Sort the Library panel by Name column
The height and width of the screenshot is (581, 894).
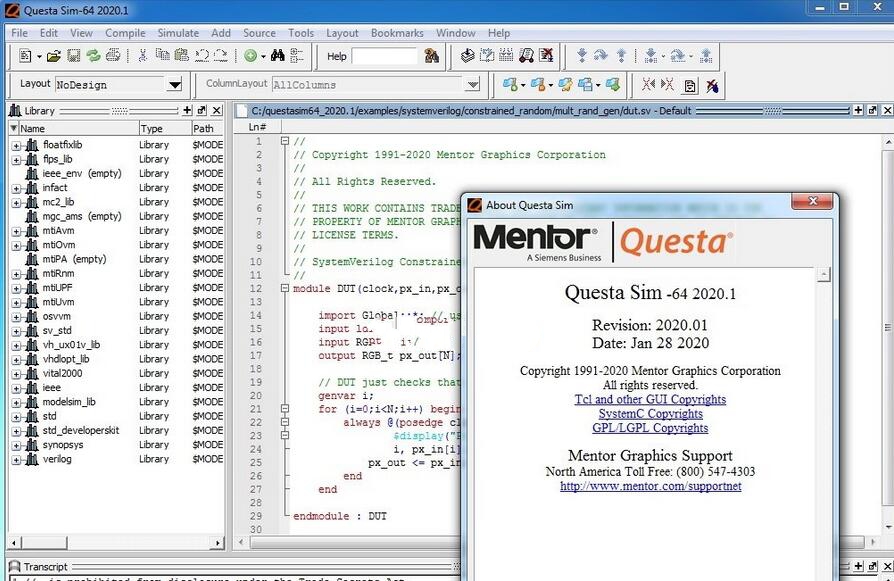[x=74, y=128]
